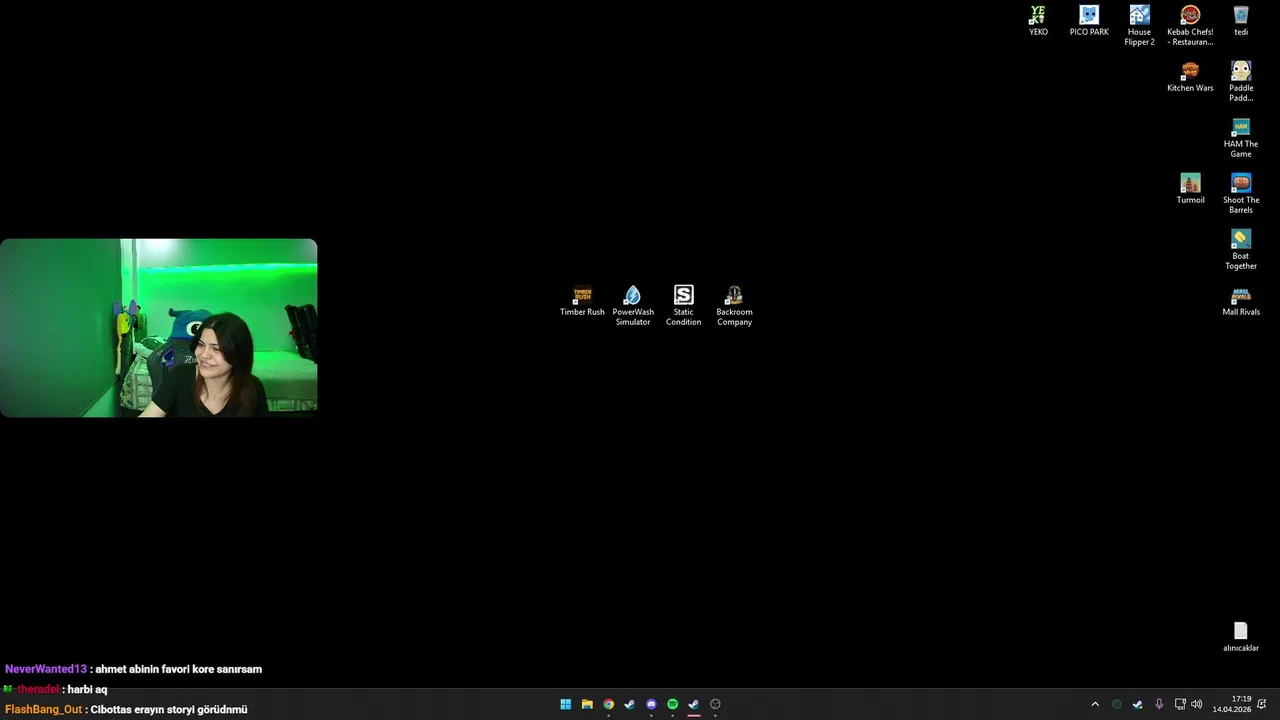Click the Steam icon in the system tray
Image resolution: width=1280 pixels, height=720 pixels.
pos(1137,704)
